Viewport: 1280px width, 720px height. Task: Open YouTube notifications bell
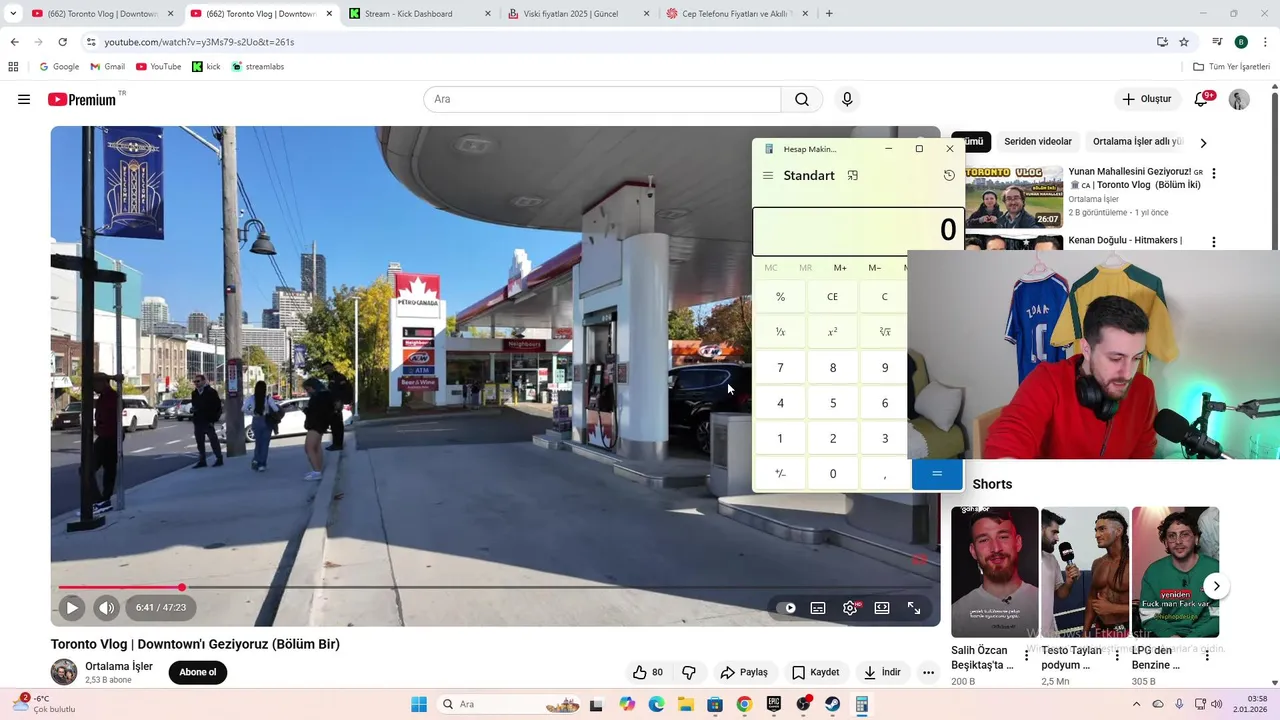pos(1201,99)
